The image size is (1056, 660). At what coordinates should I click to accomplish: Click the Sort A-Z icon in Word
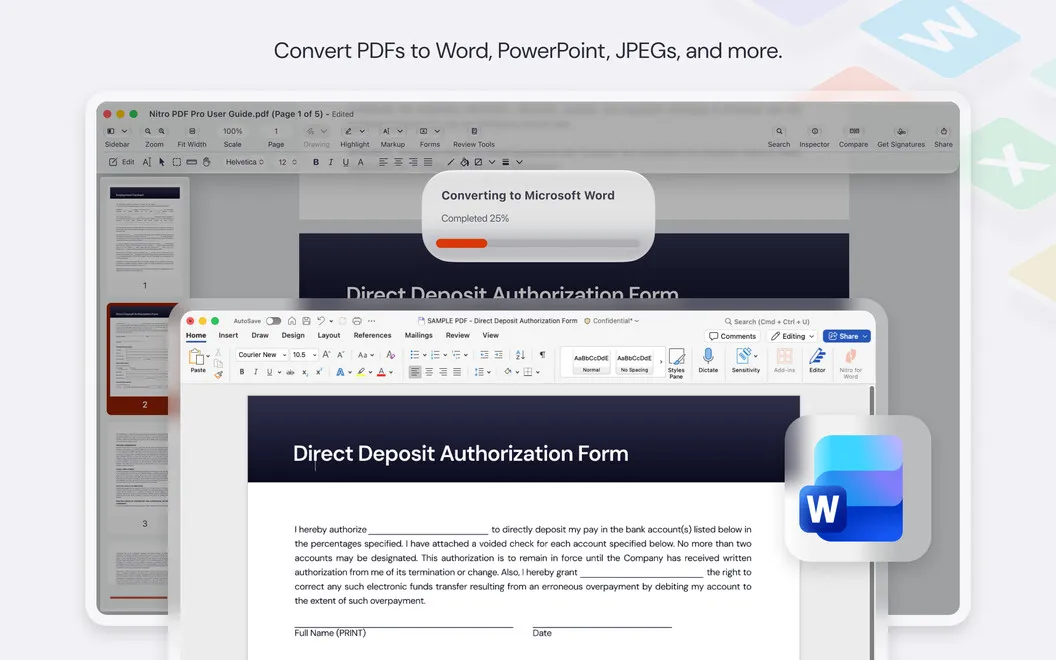520,354
